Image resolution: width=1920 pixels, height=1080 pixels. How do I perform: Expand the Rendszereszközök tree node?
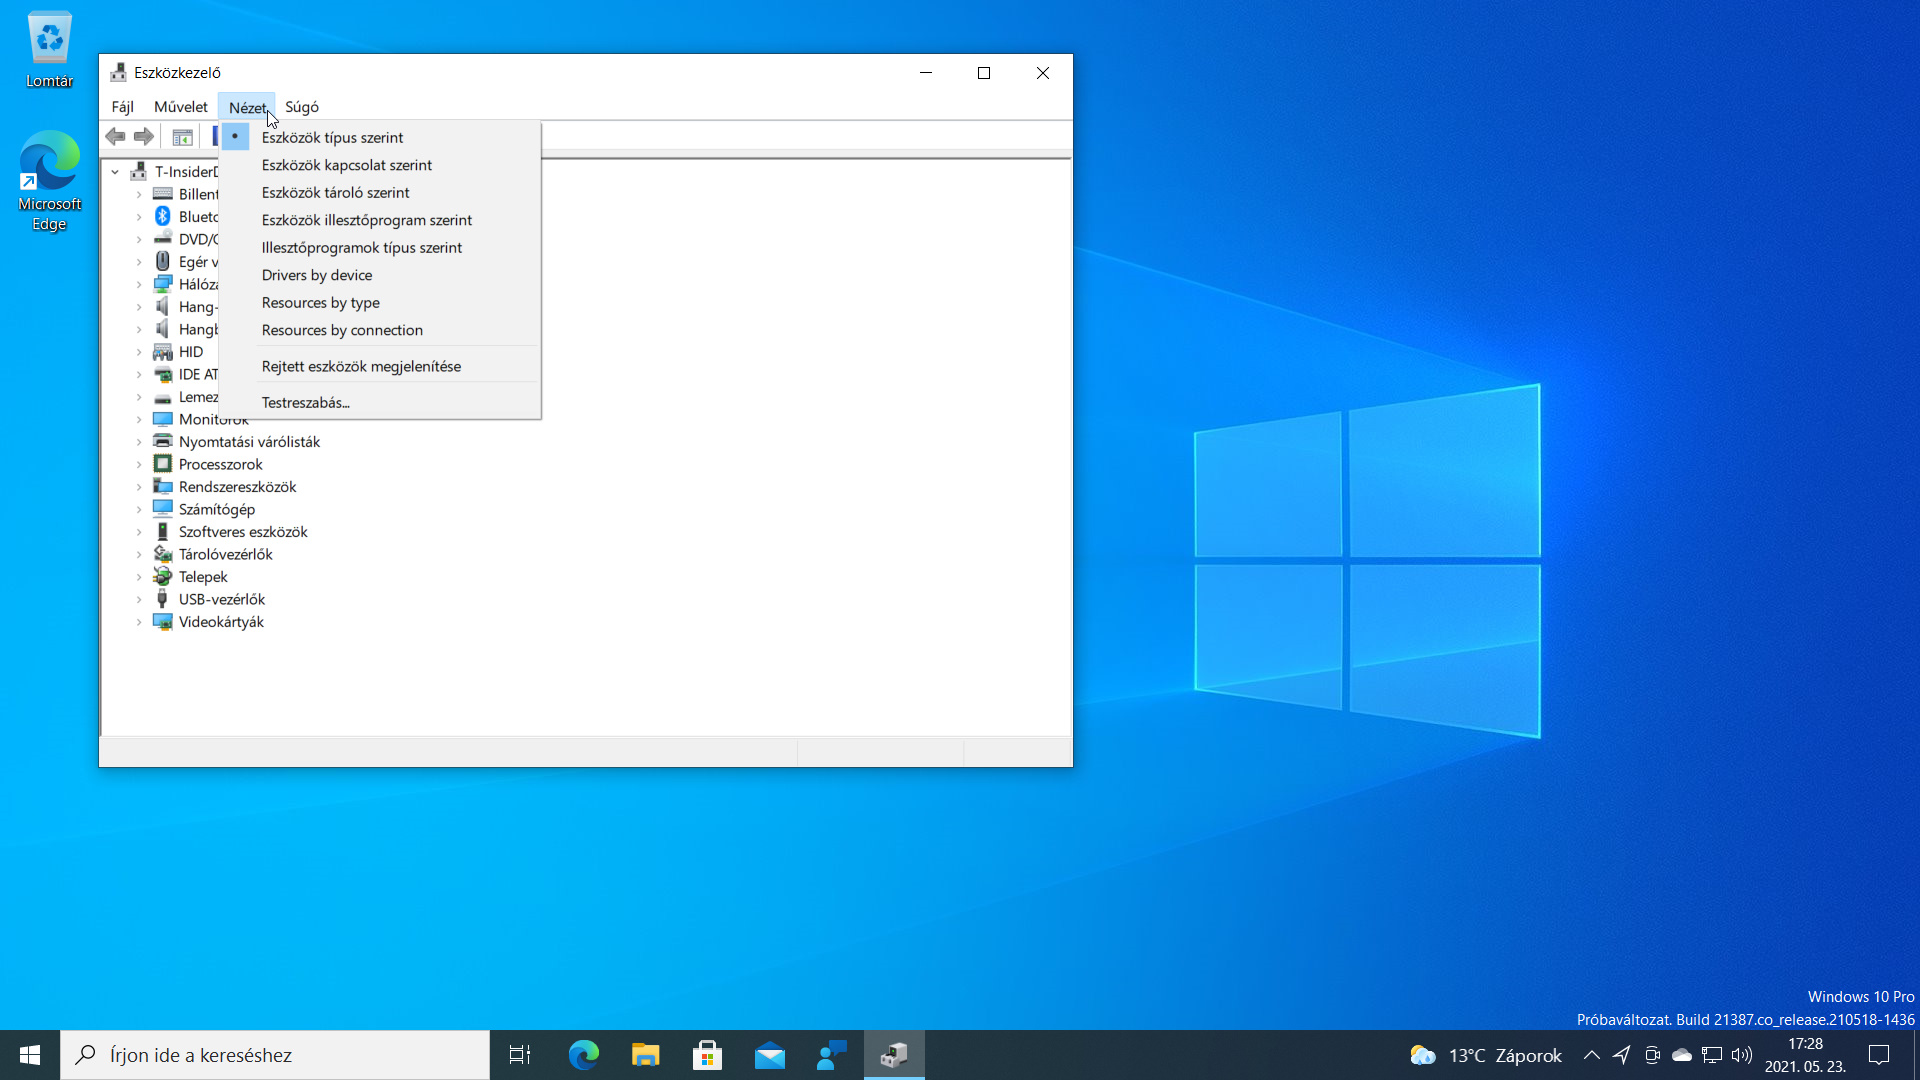139,487
